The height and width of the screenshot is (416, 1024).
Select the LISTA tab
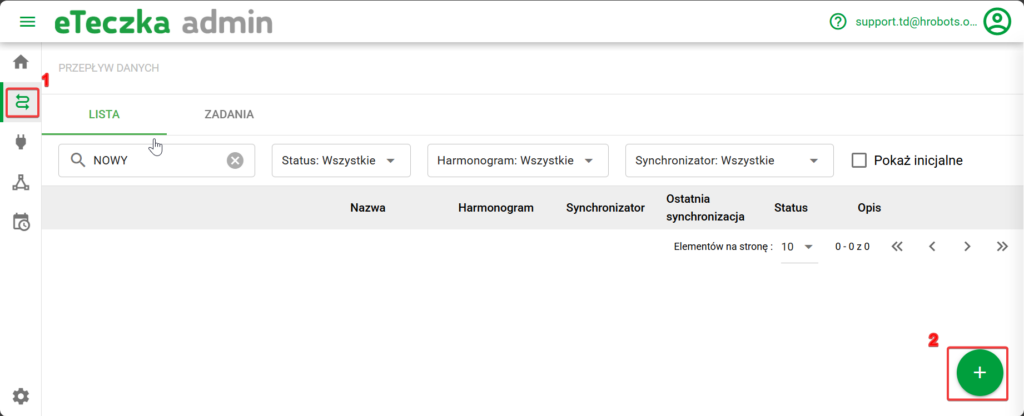(104, 114)
